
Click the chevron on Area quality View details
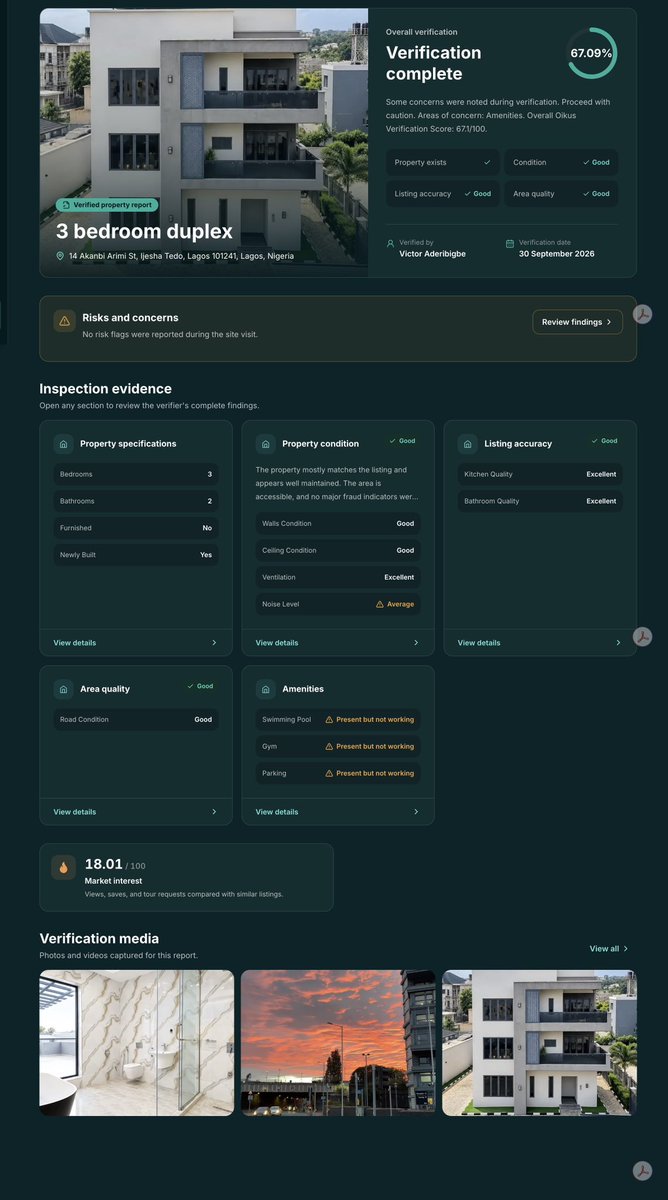coord(214,812)
